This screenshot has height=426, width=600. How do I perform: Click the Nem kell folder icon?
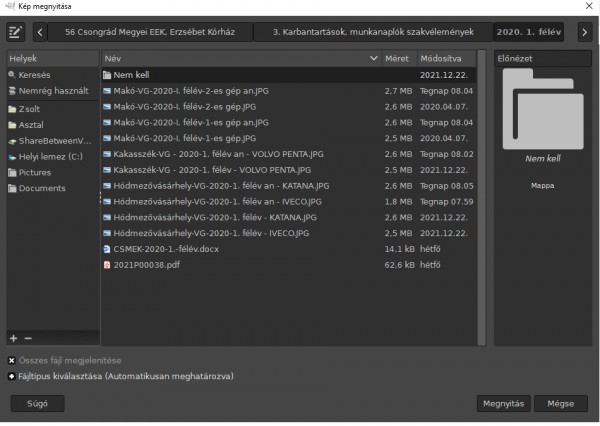coord(107,75)
